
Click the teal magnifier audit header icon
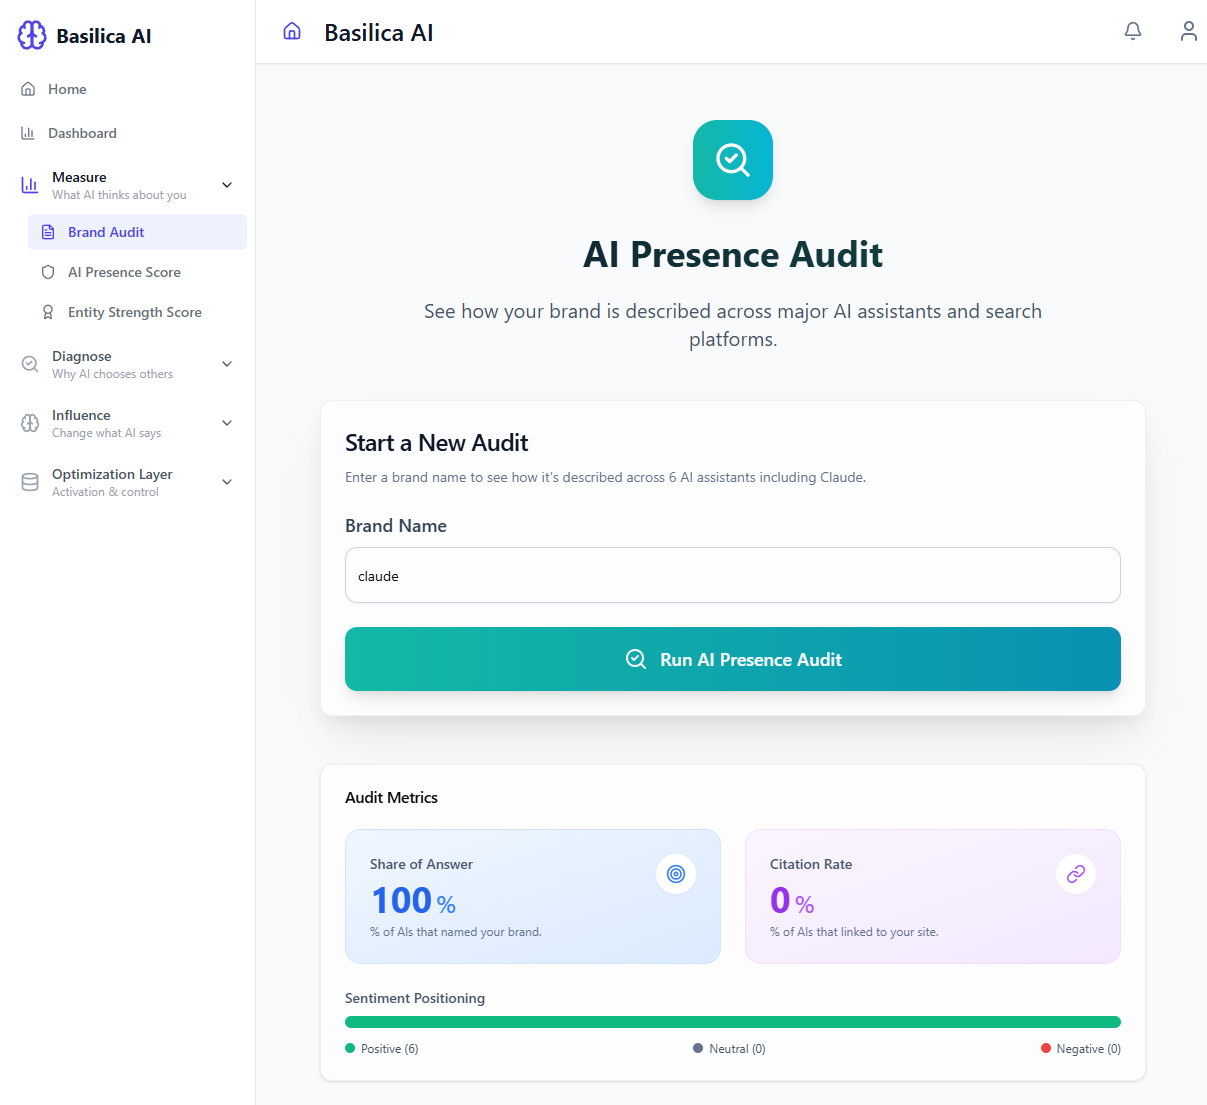(733, 160)
